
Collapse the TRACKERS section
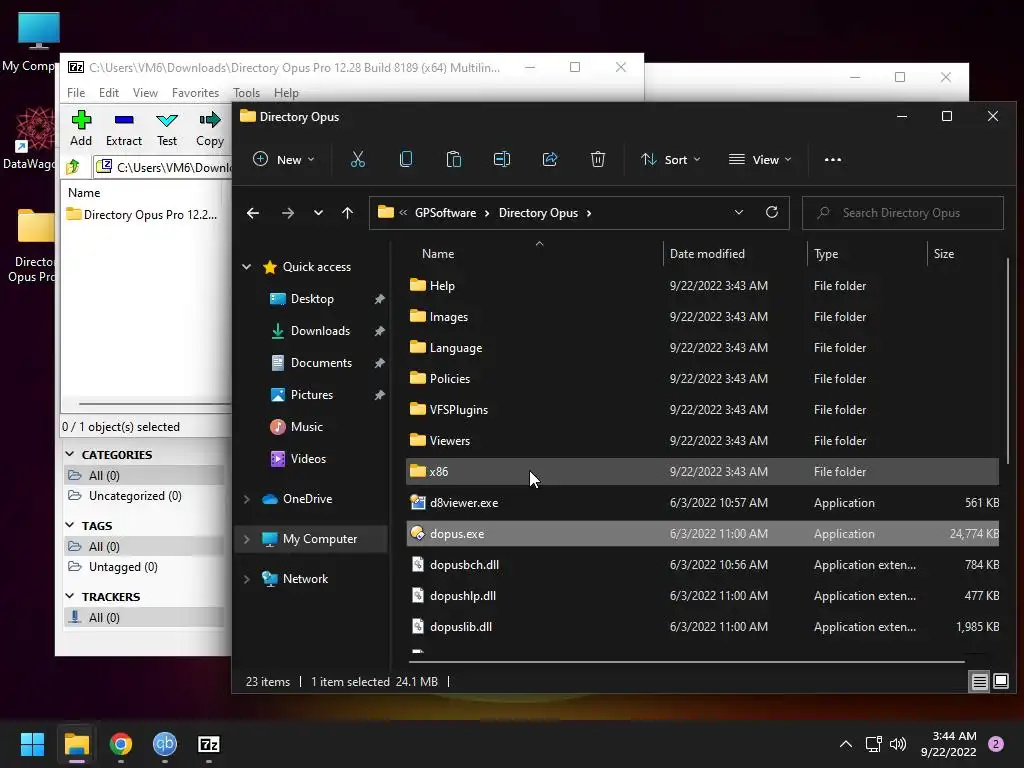click(70, 596)
